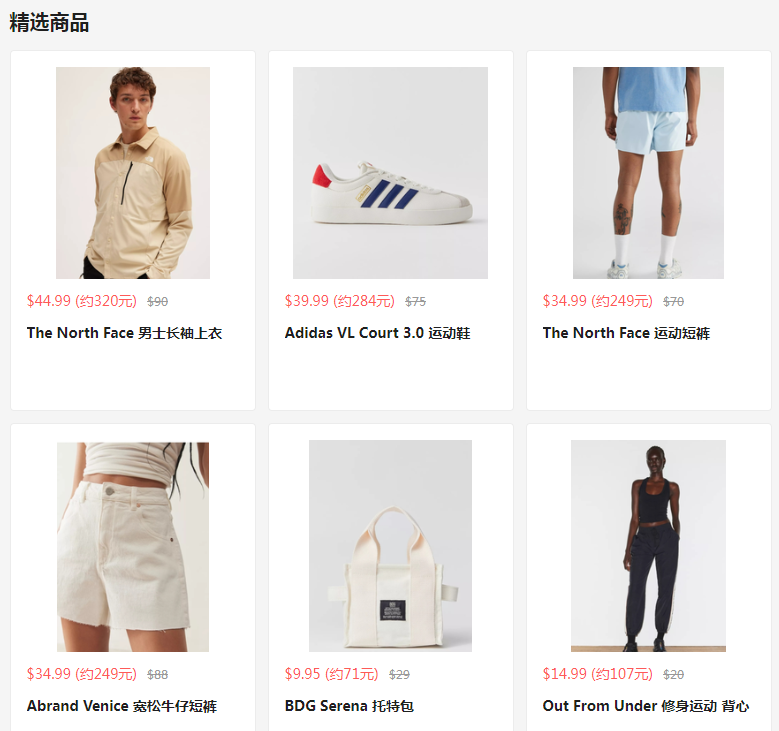Open the Abrand Venice denim shorts photo
Screen dimensions: 779x731
pos(133,547)
